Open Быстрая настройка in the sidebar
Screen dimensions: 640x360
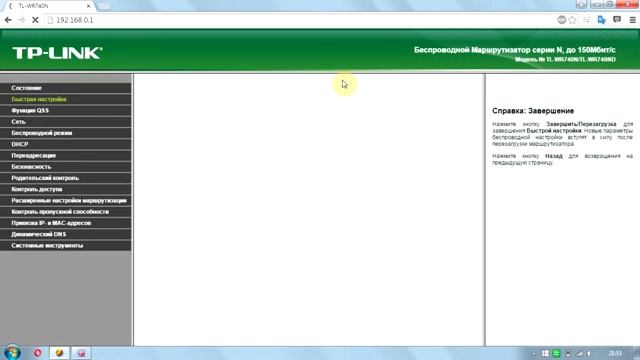pyautogui.click(x=66, y=99)
